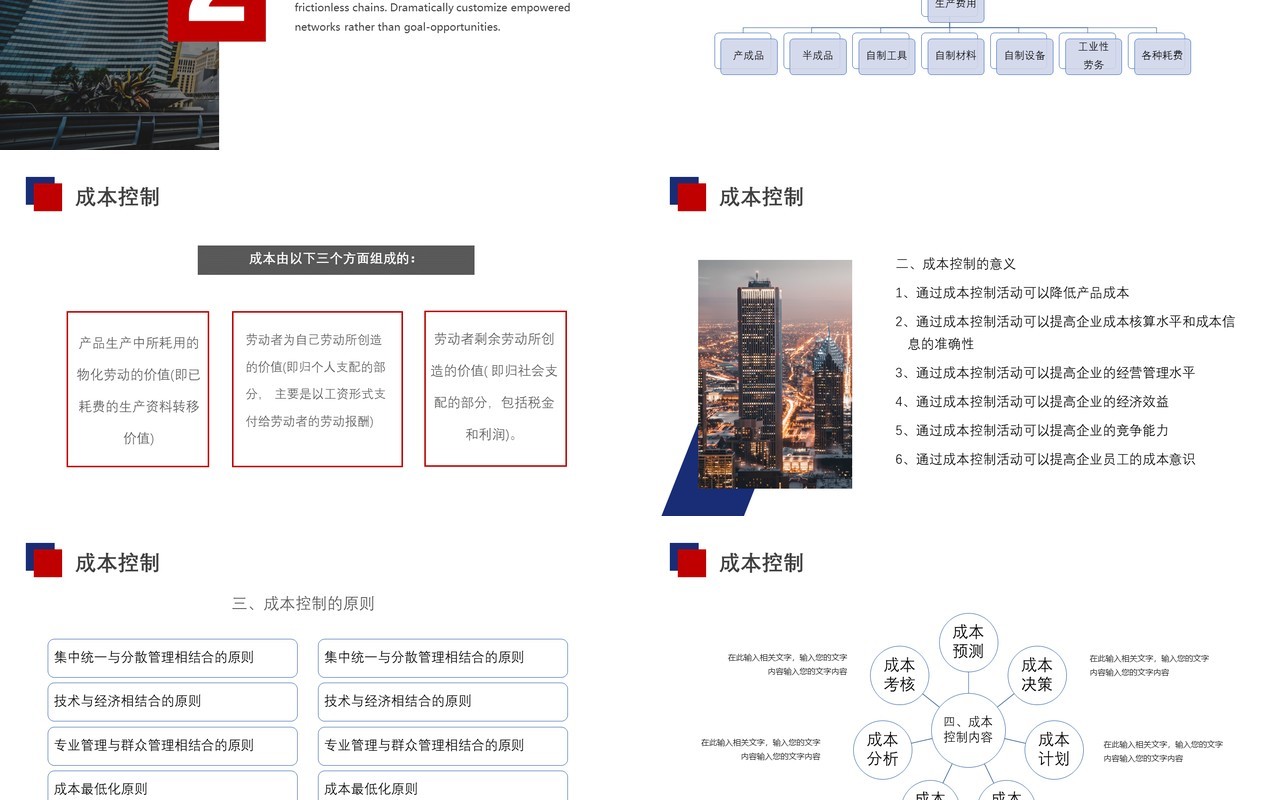Select the night skyscraper photo
This screenshot has width=1280, height=800.
775,374
